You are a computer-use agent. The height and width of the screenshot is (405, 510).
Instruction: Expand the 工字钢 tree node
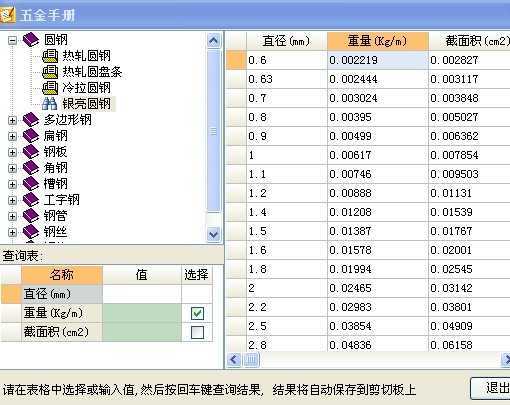pyautogui.click(x=12, y=200)
